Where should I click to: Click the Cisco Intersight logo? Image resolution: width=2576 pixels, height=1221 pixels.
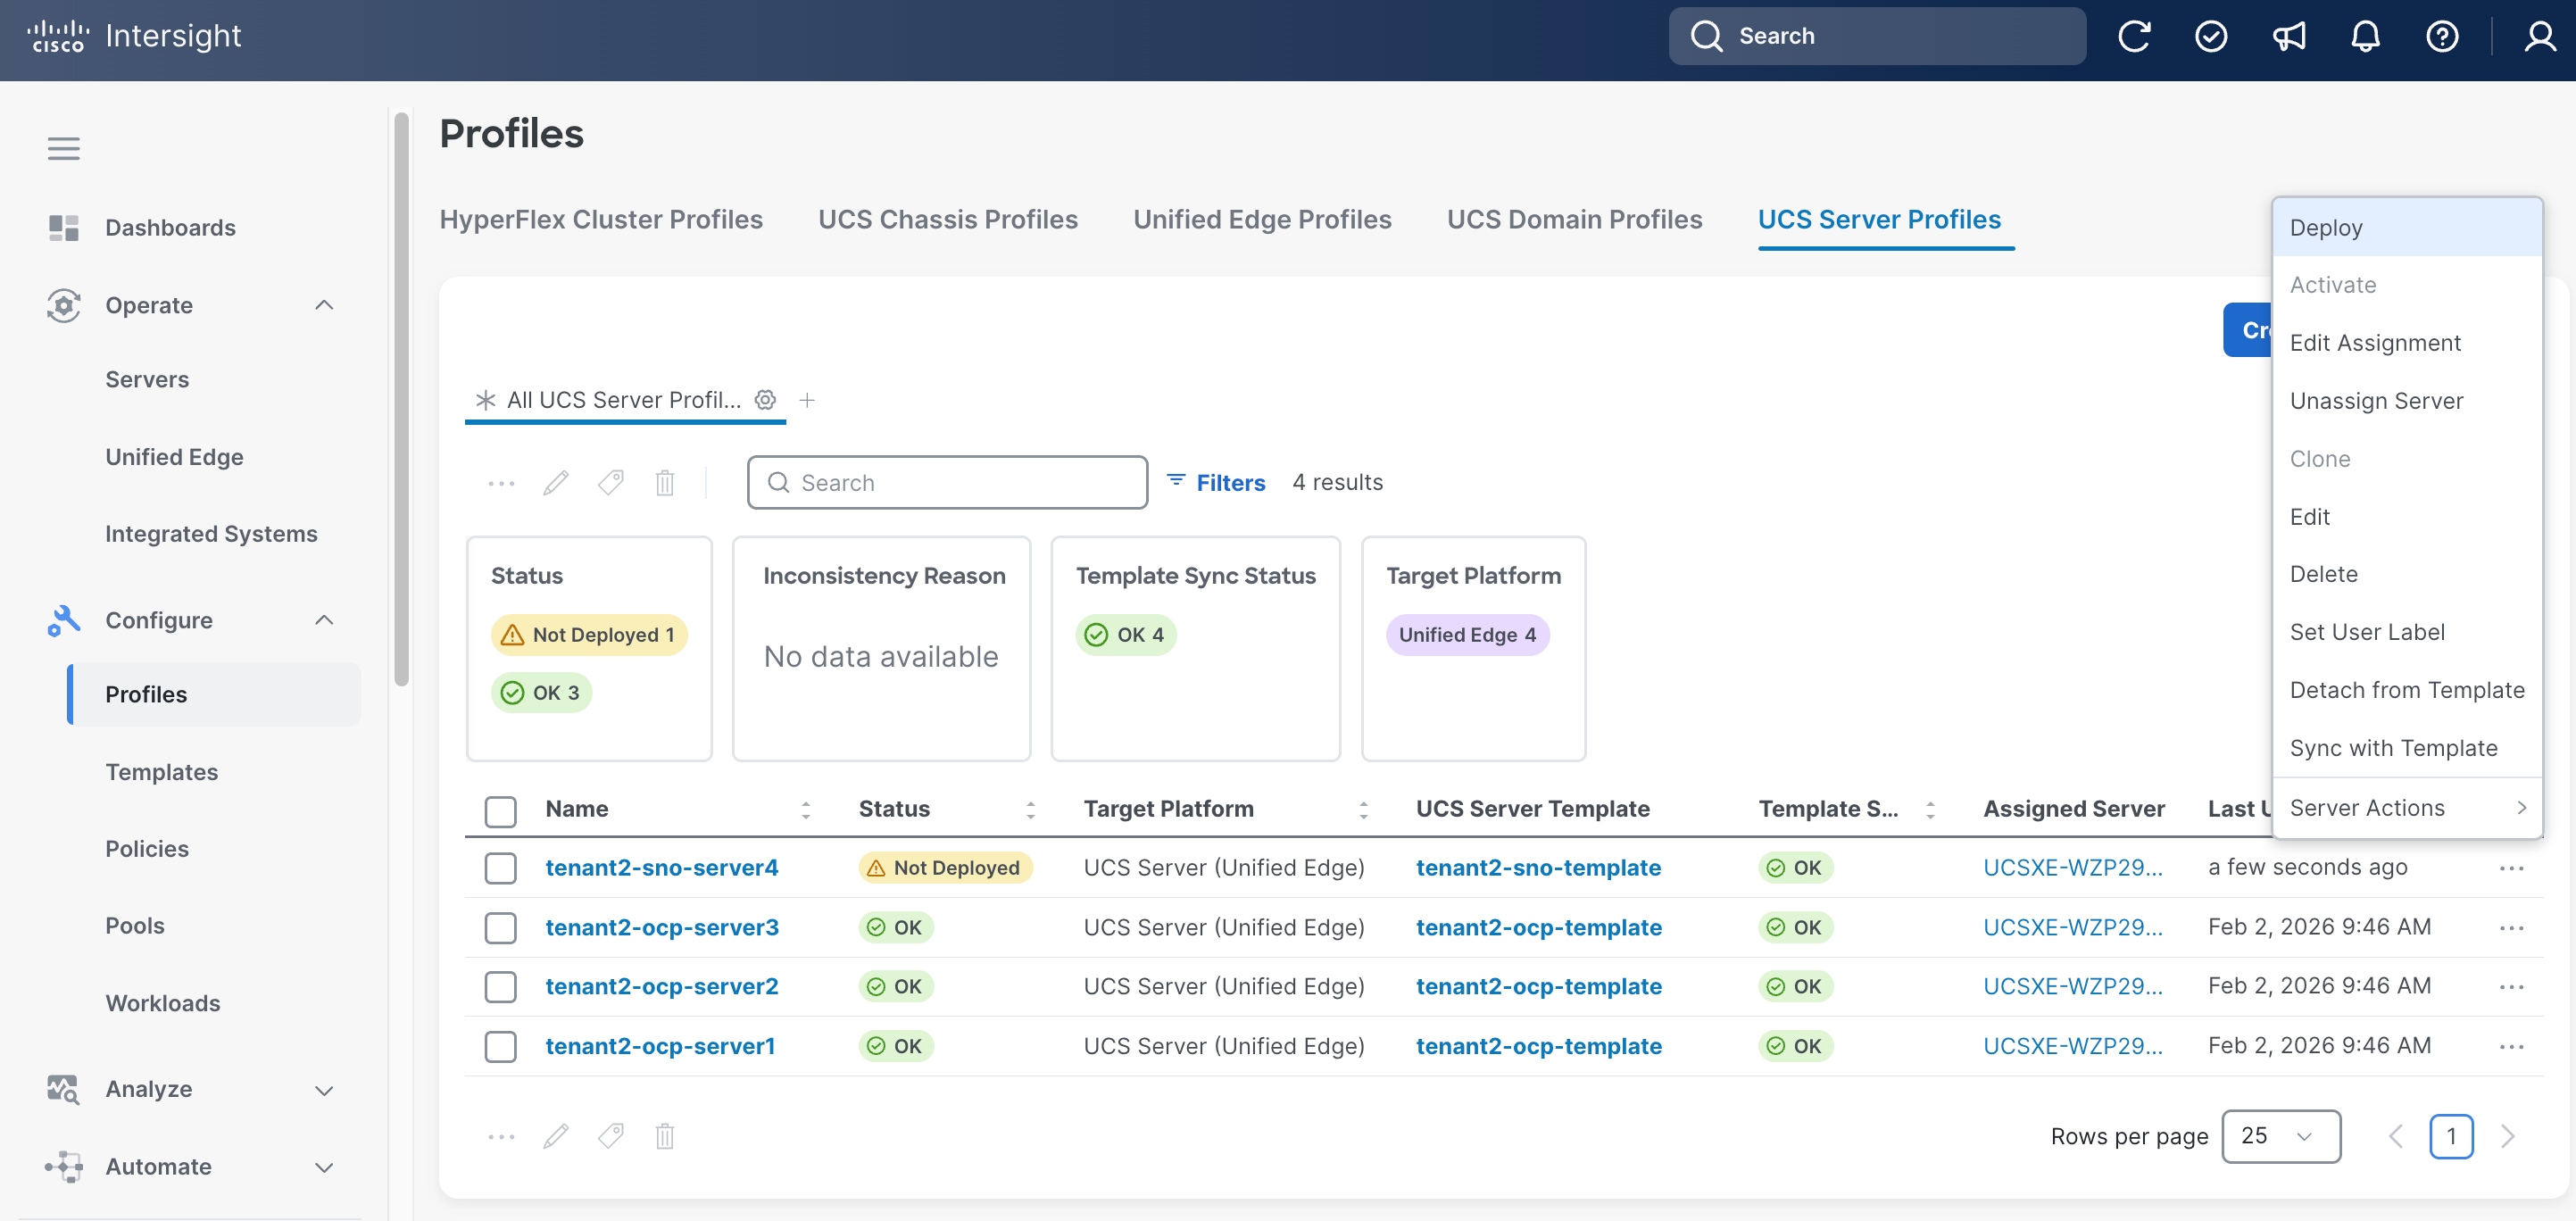[x=134, y=36]
